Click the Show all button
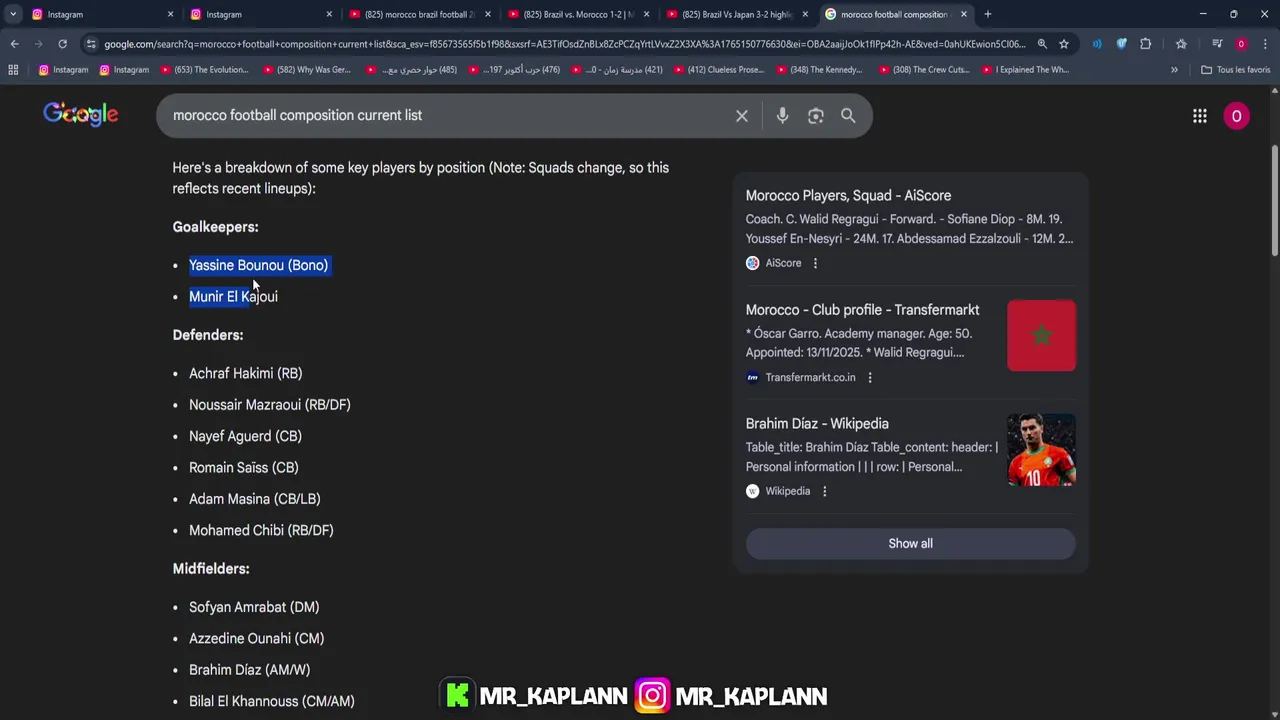This screenshot has width=1280, height=720. (910, 543)
